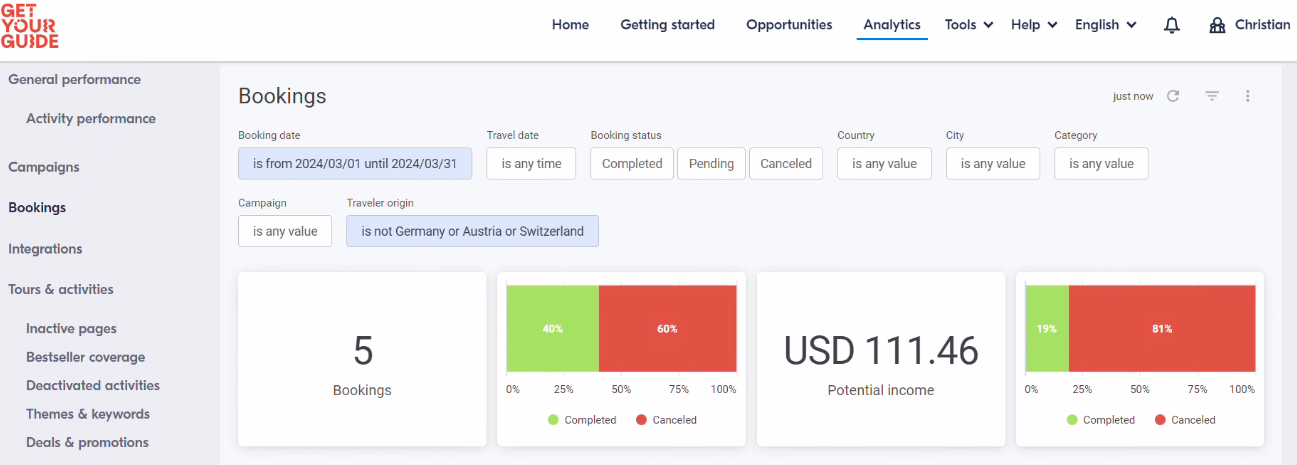The height and width of the screenshot is (465, 1297).
Task: Switch to the Getting started page
Action: 667,25
